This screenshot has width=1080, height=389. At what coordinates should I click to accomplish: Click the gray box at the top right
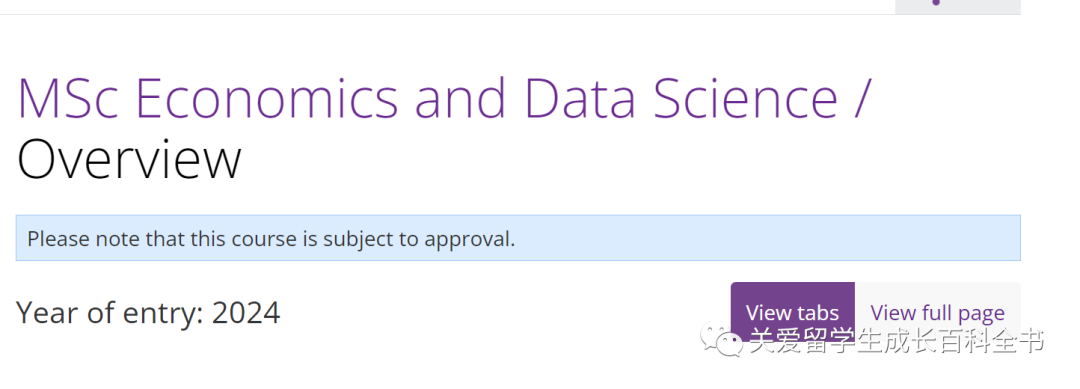point(957,7)
